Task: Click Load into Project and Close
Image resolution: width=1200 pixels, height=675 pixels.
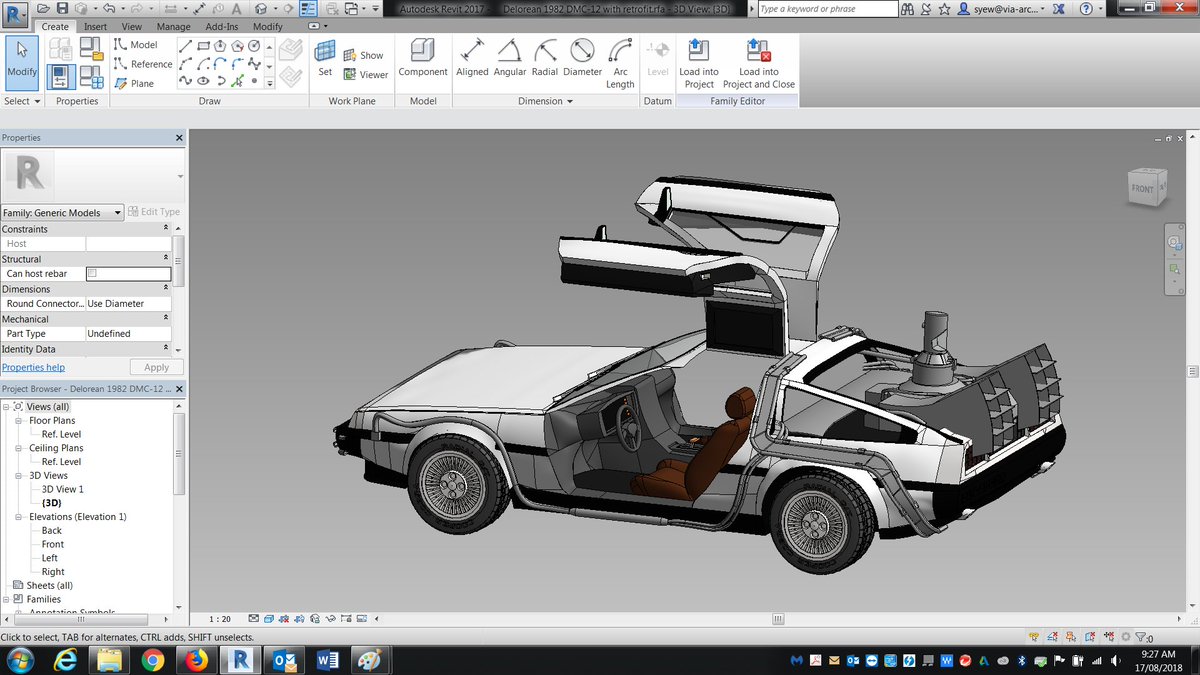Action: 758,64
